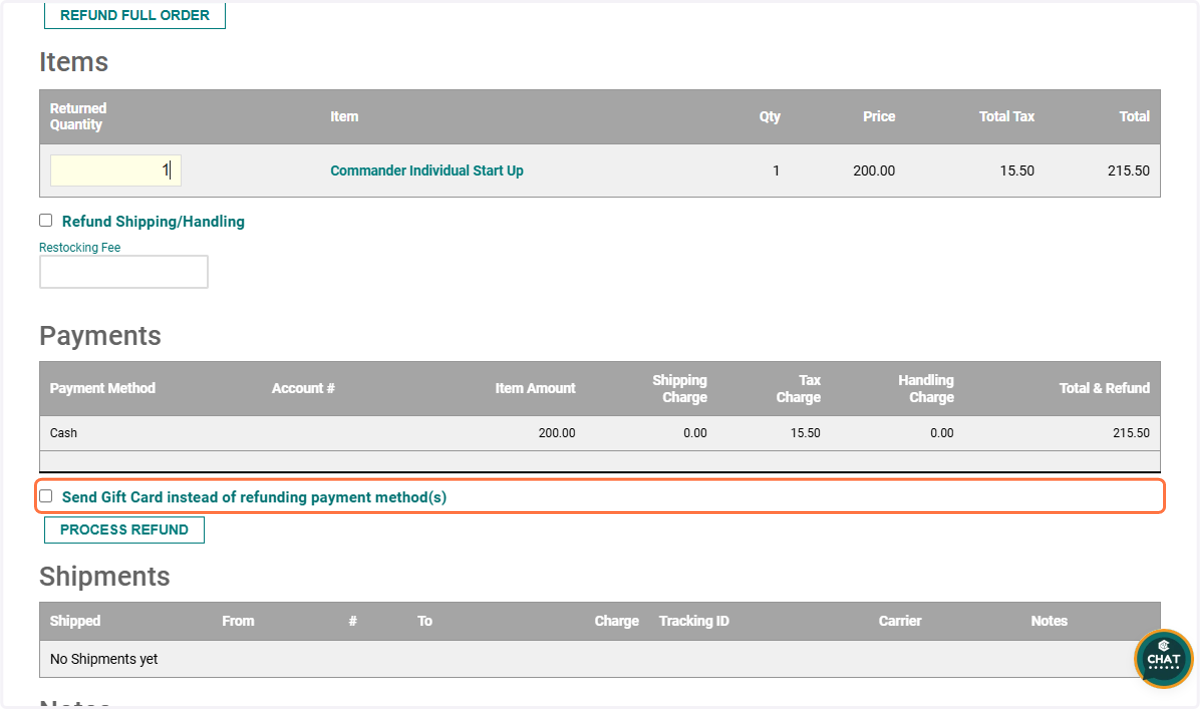Click the From column header in Shipments
Screen dimensions: 1200x709
click(238, 621)
